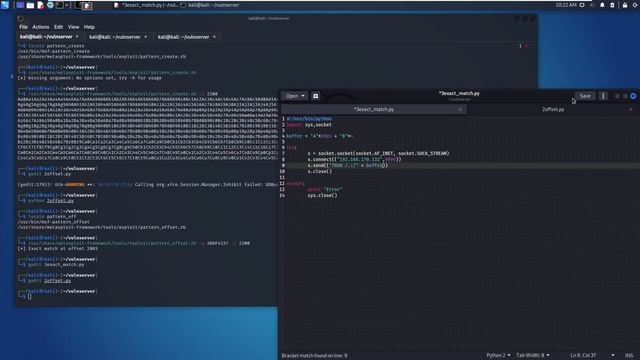Expand the terminal launcher dropdown arrow in panel
Viewport: 640px width, 360px height.
[67, 5]
